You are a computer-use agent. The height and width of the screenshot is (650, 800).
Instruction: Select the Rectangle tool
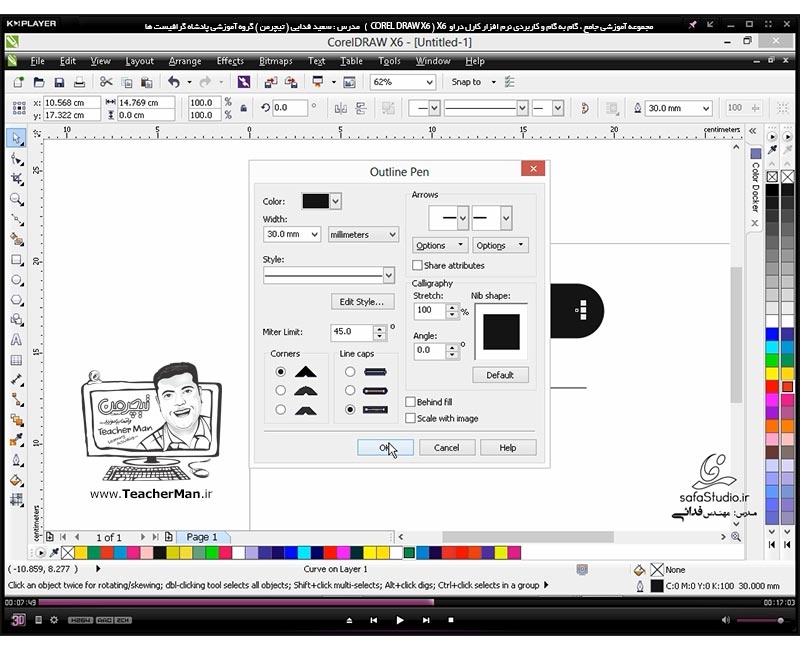(16, 260)
